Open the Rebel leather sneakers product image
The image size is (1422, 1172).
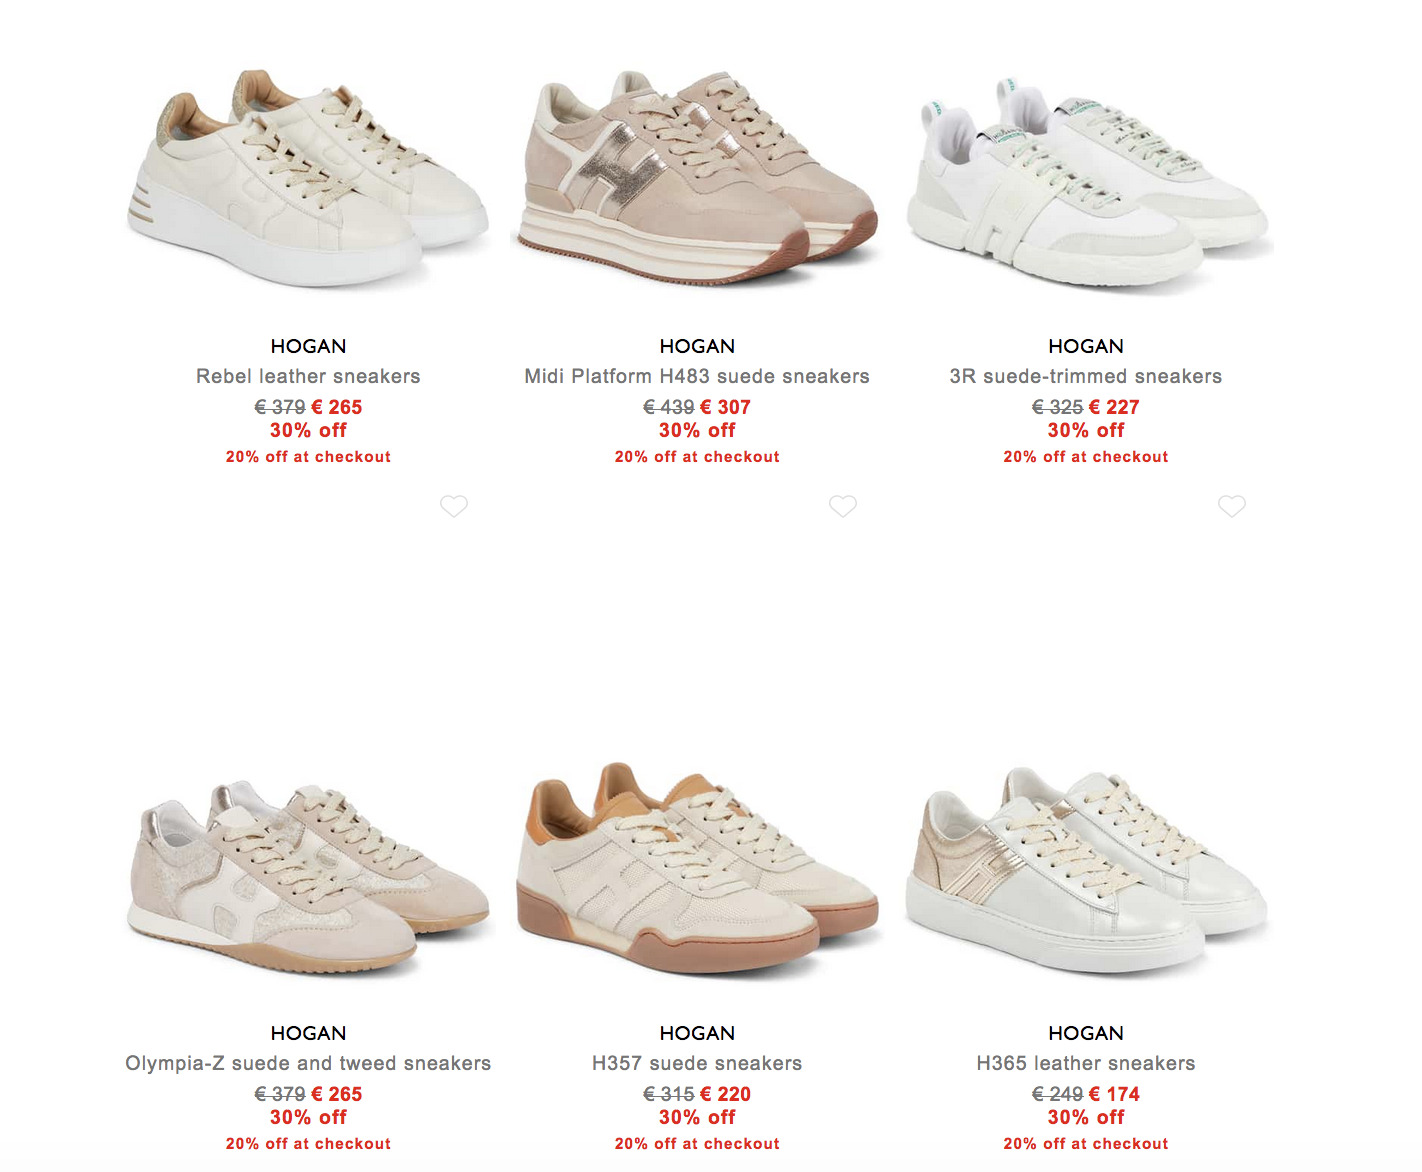coord(308,178)
